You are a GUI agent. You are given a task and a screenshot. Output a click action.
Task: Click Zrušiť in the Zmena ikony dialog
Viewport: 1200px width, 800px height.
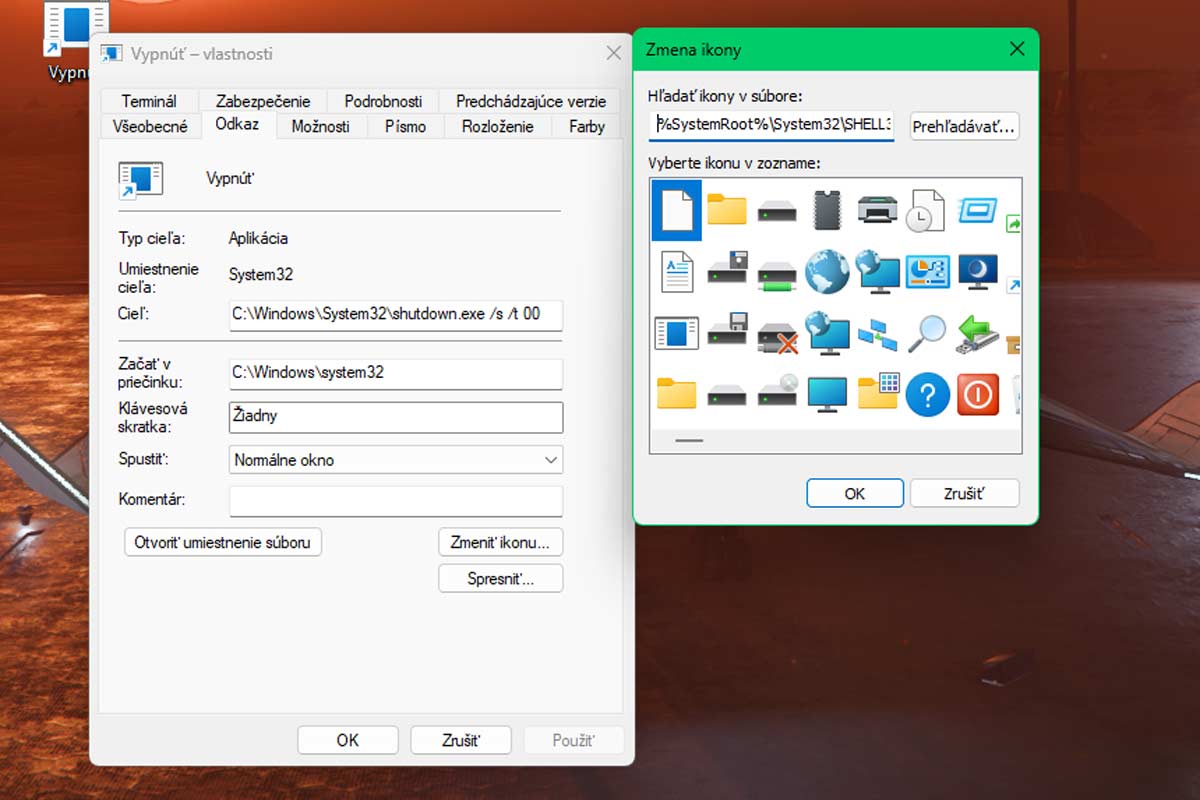[x=965, y=494]
